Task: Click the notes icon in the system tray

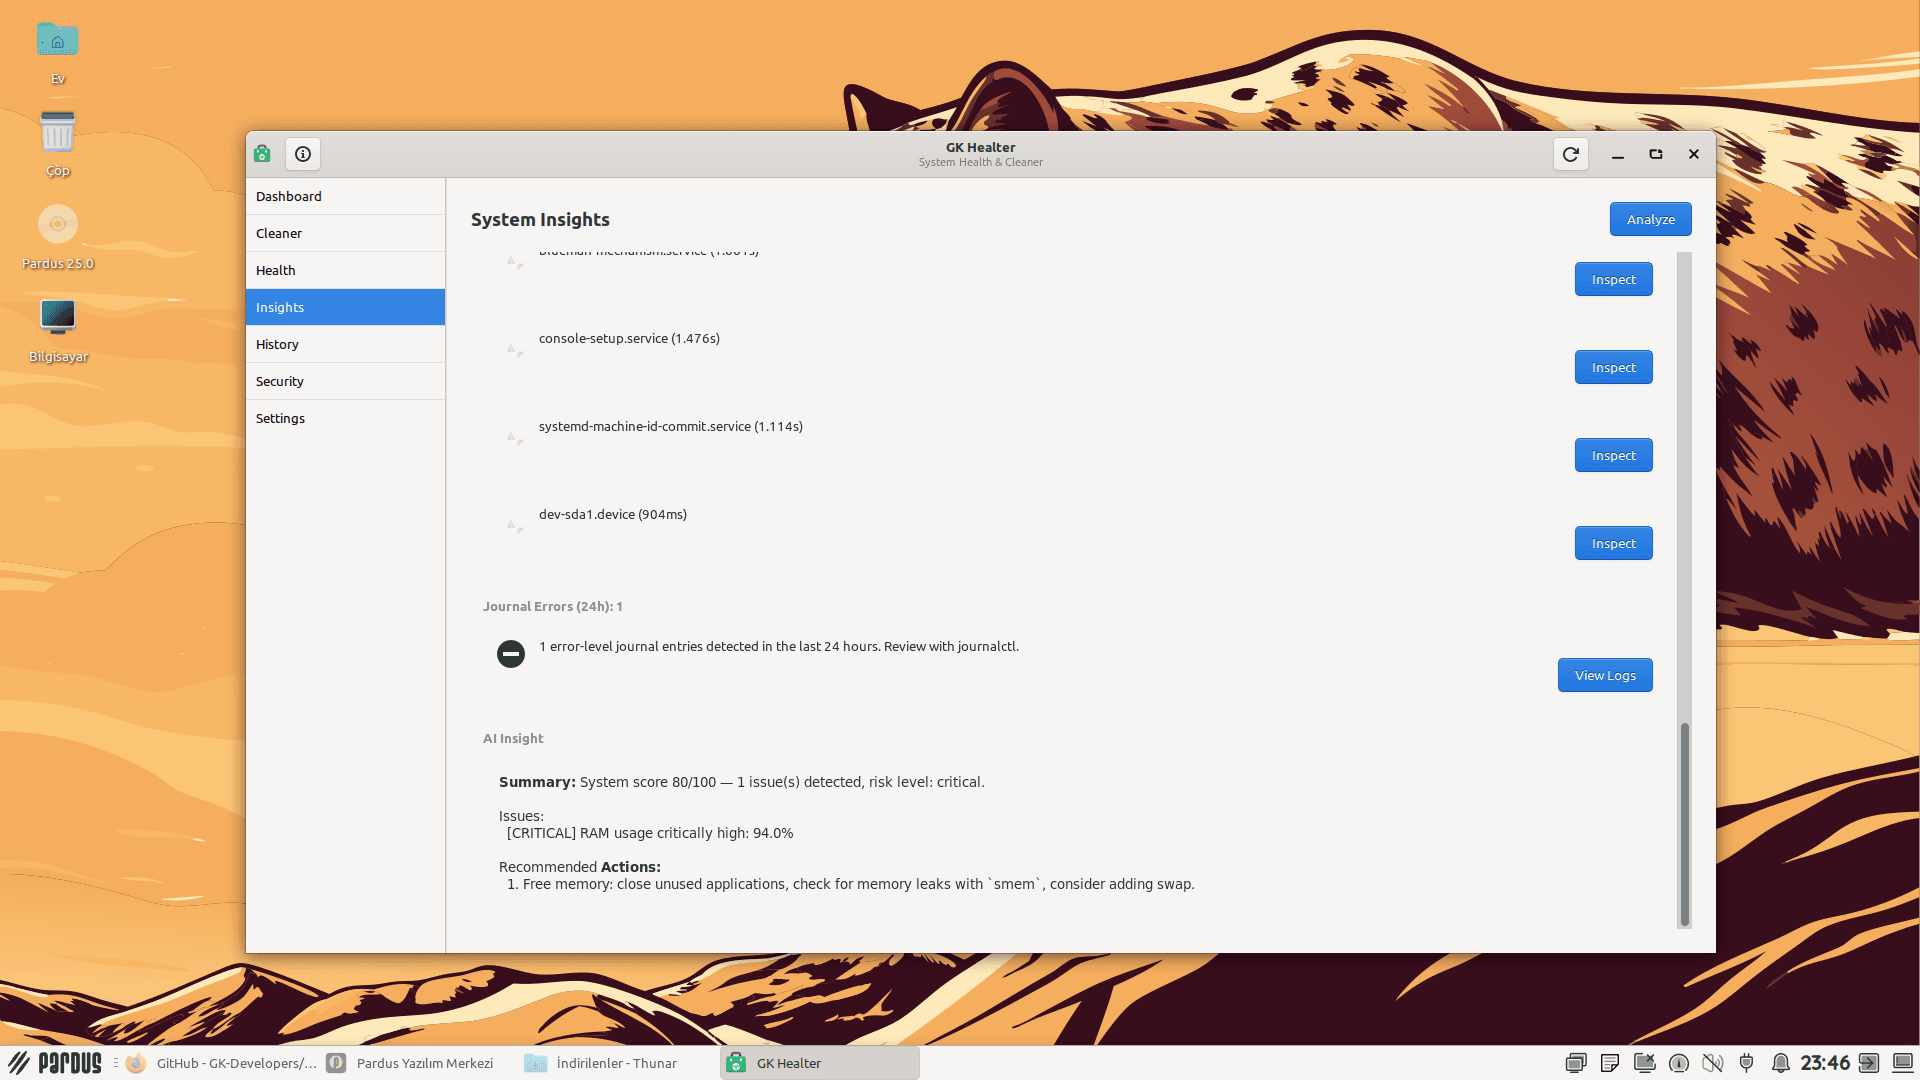Action: point(1610,1063)
